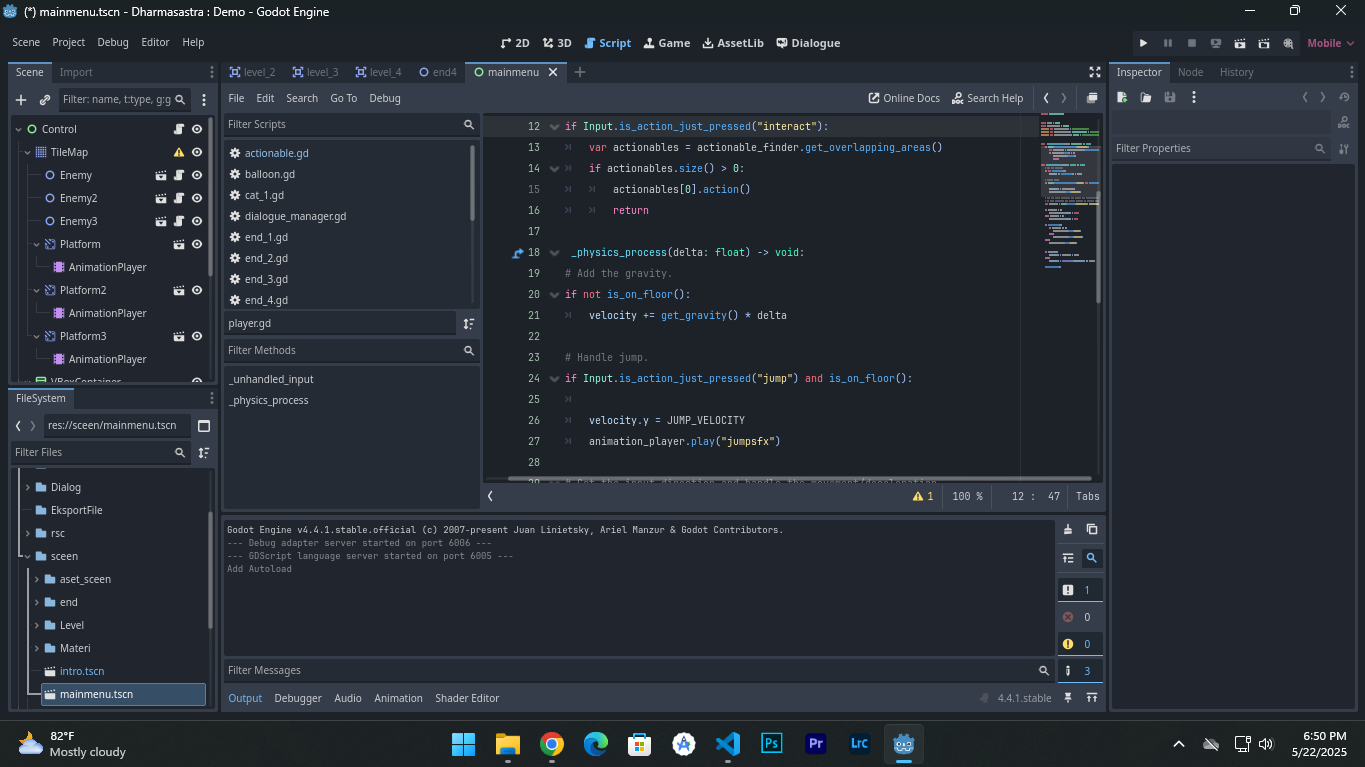Collapse the Platform2 node
This screenshot has height=767, width=1365.
(36, 290)
